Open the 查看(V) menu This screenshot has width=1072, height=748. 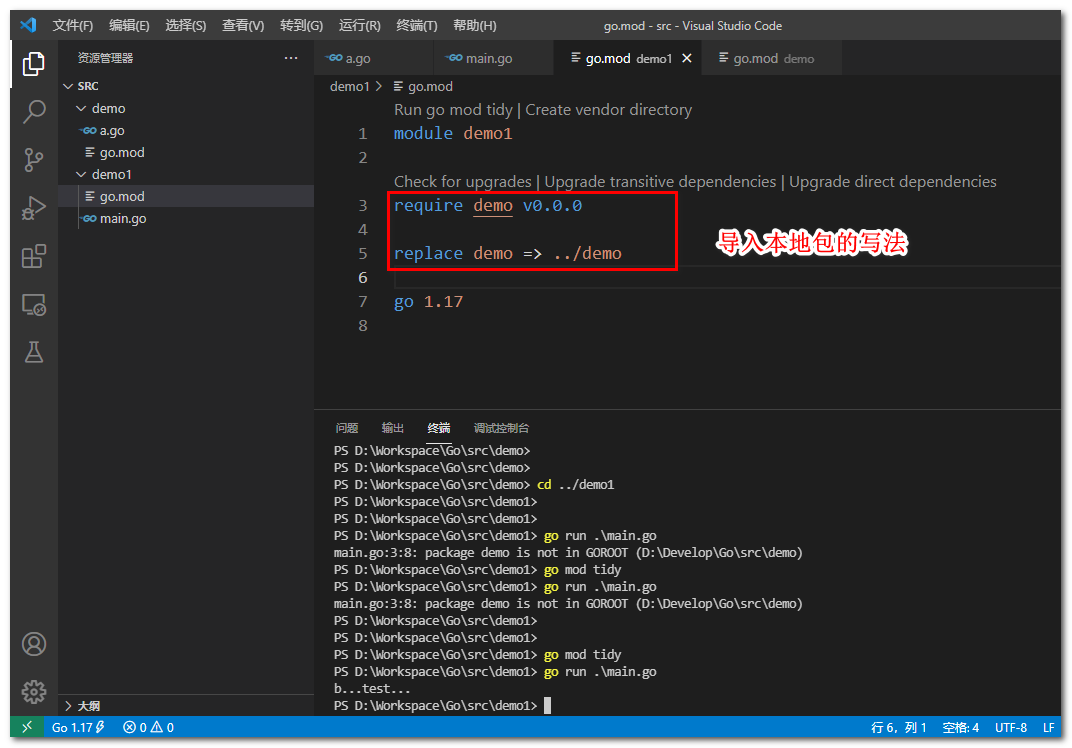[243, 25]
